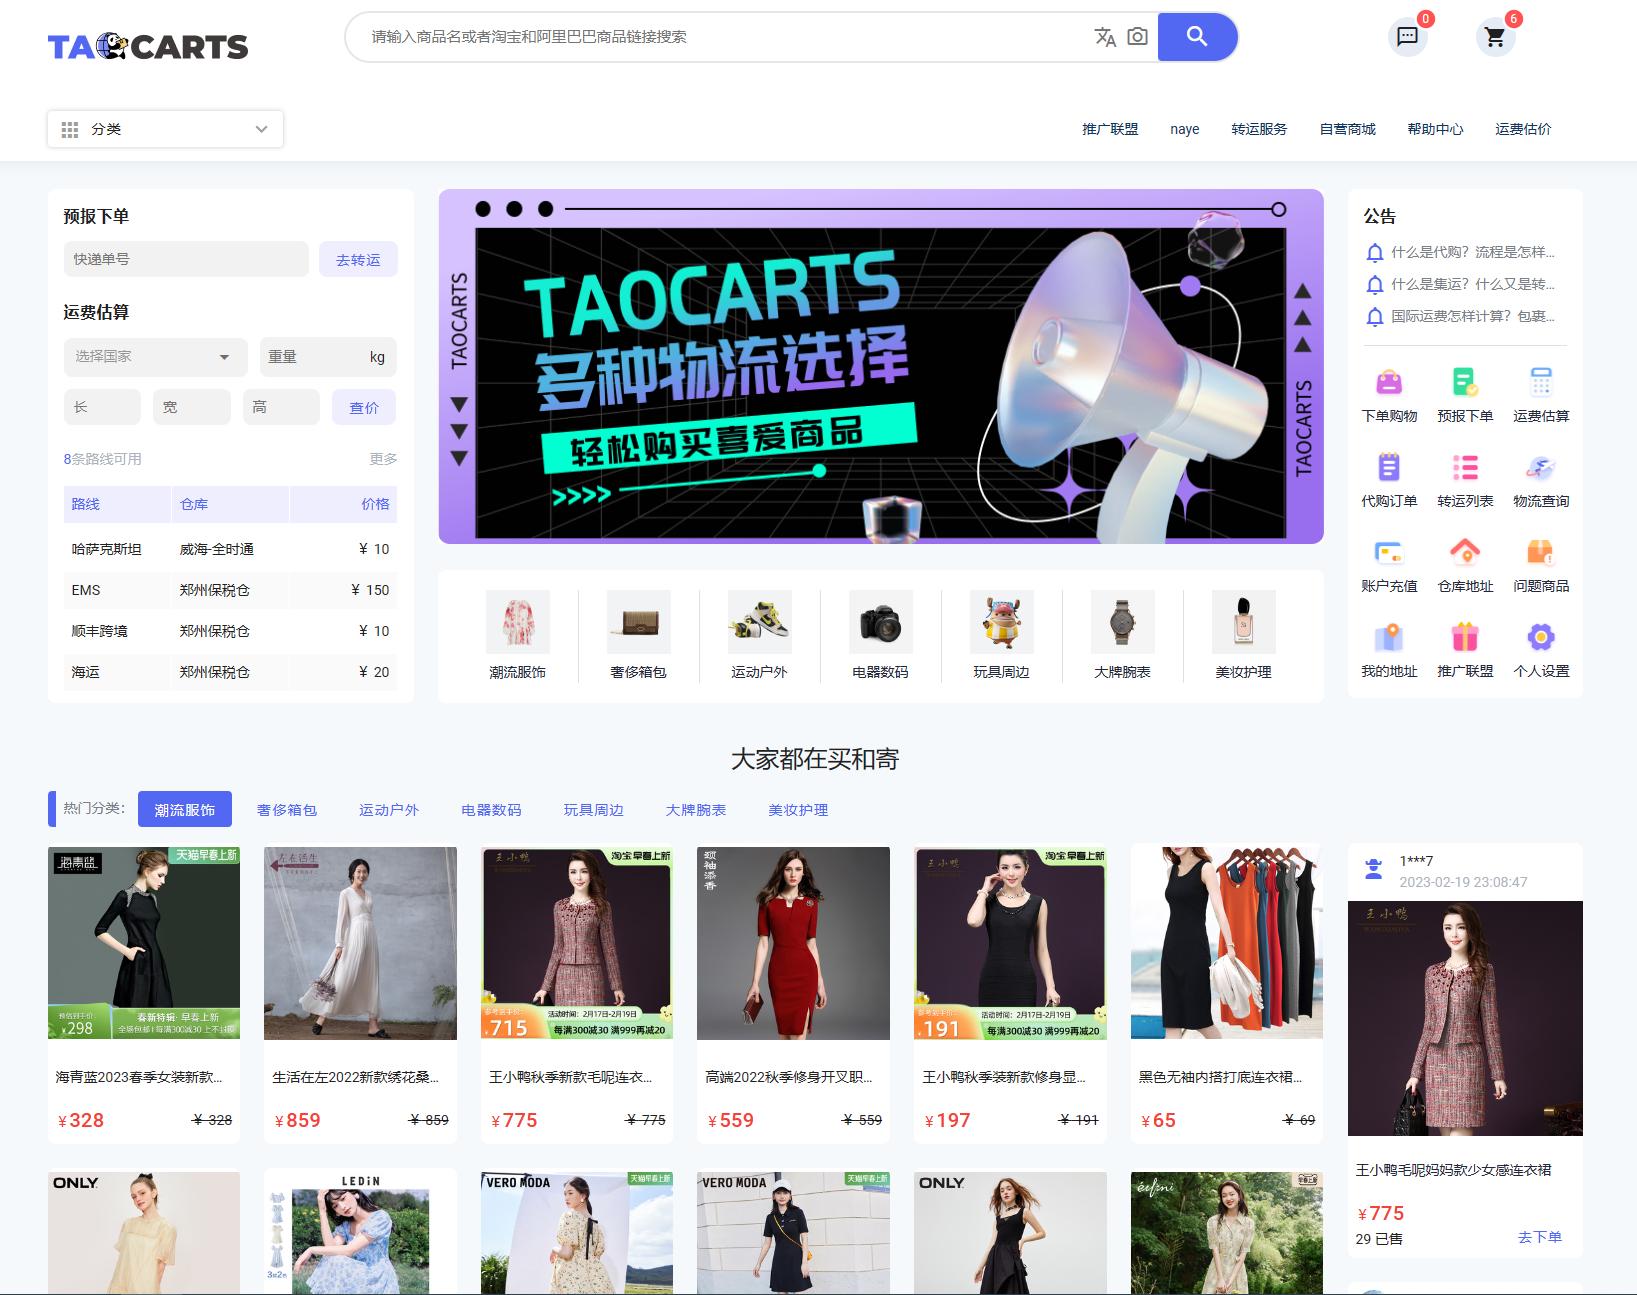Open the 选择国家 country dropdown
The width and height of the screenshot is (1637, 1295).
pyautogui.click(x=155, y=357)
